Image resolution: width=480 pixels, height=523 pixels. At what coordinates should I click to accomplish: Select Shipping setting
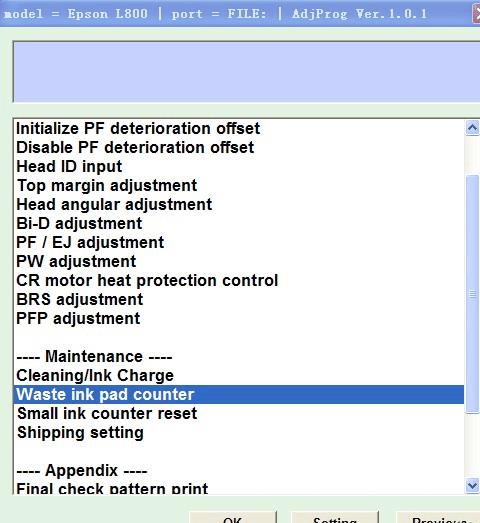pyautogui.click(x=239, y=433)
